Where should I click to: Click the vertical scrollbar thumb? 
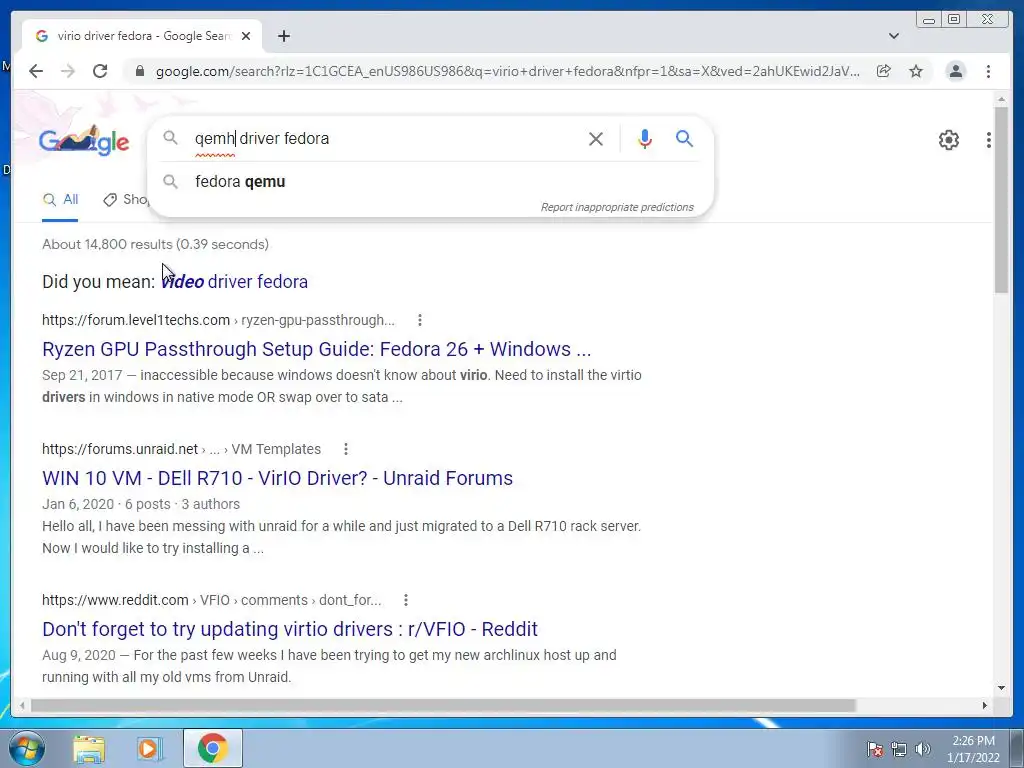(1001, 199)
